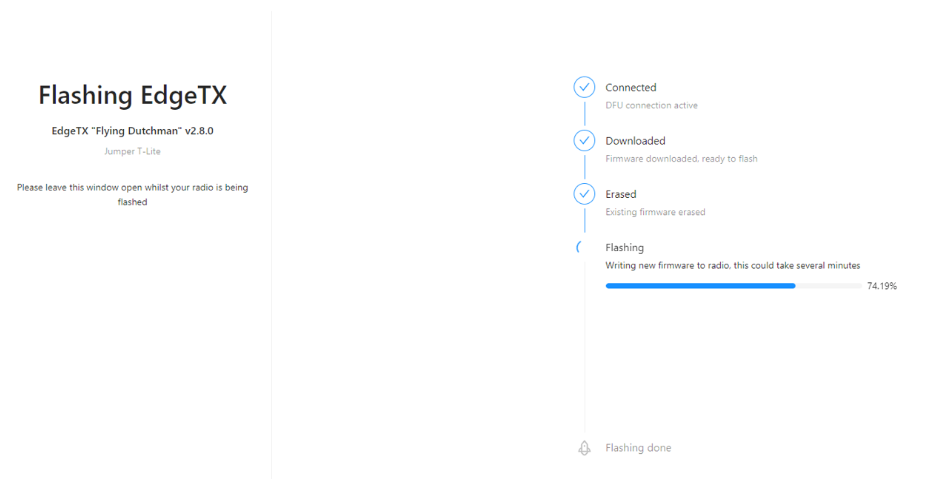The width and height of the screenshot is (939, 479).
Task: Click the Connected step checkmark icon
Action: [584, 87]
